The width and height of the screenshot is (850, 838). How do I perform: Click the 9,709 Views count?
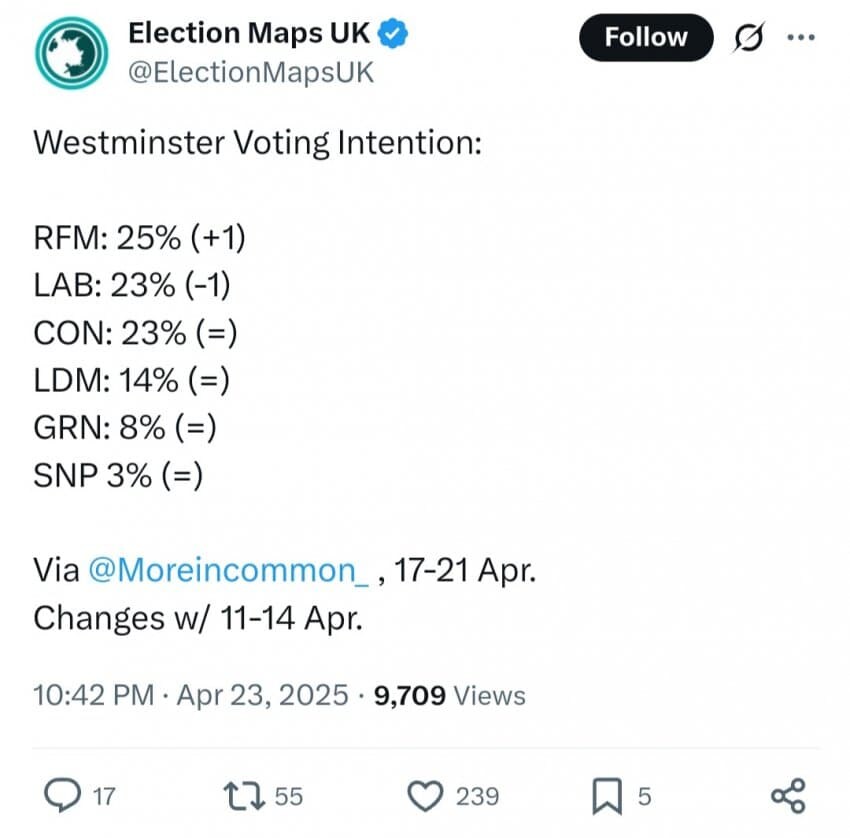pos(449,695)
